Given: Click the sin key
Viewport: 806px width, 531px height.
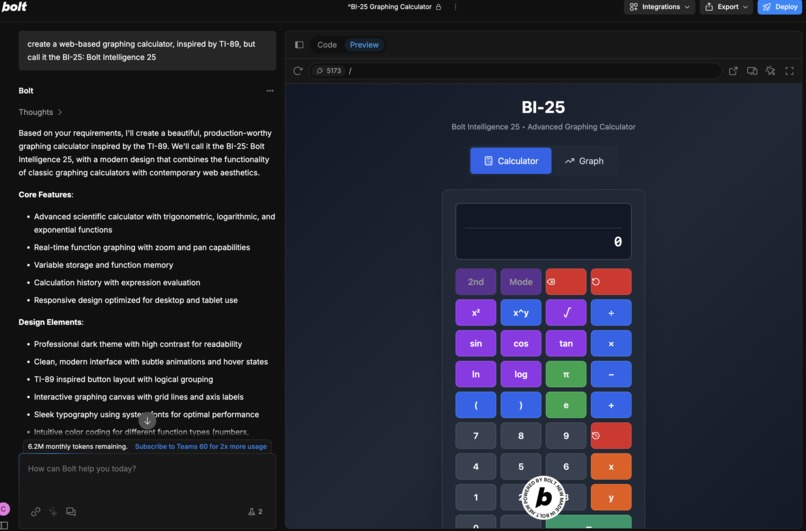Looking at the screenshot, I should (475, 343).
